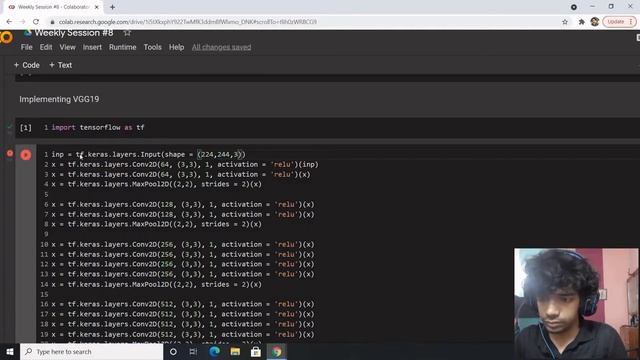Open Task View on taskbar
This screenshot has width=640, height=360.
(x=193, y=351)
